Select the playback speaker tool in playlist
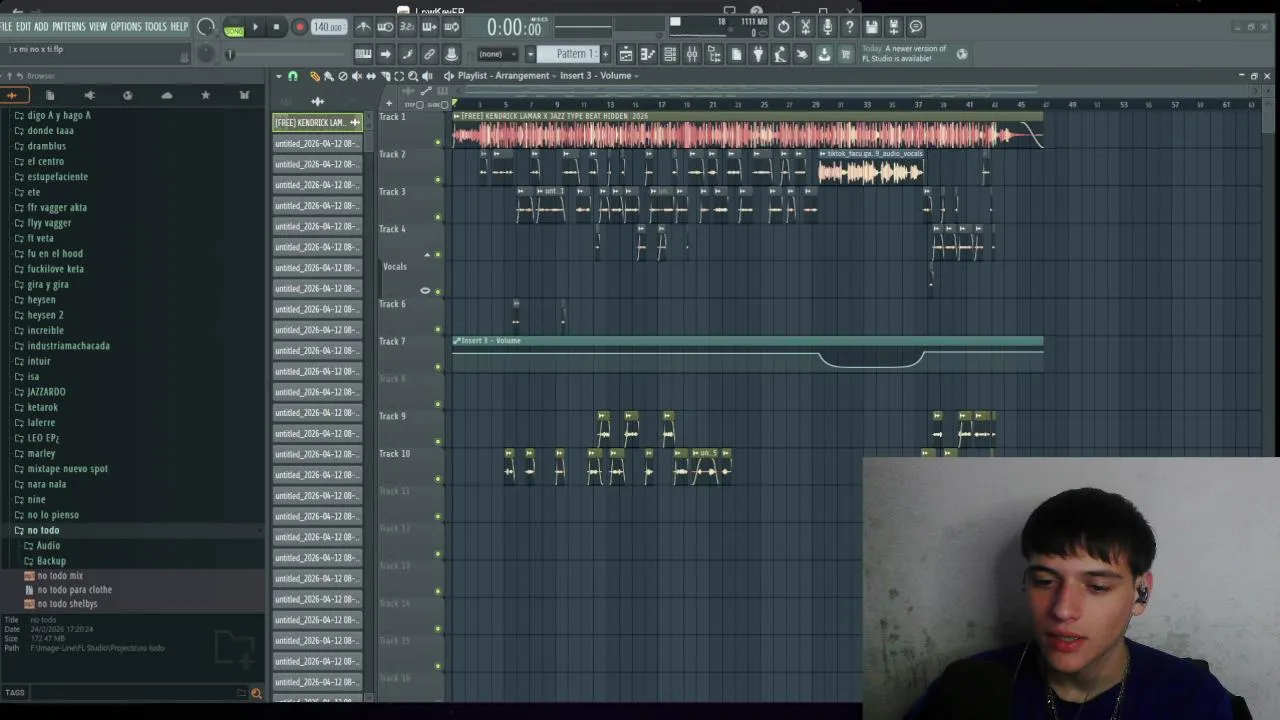 [427, 76]
